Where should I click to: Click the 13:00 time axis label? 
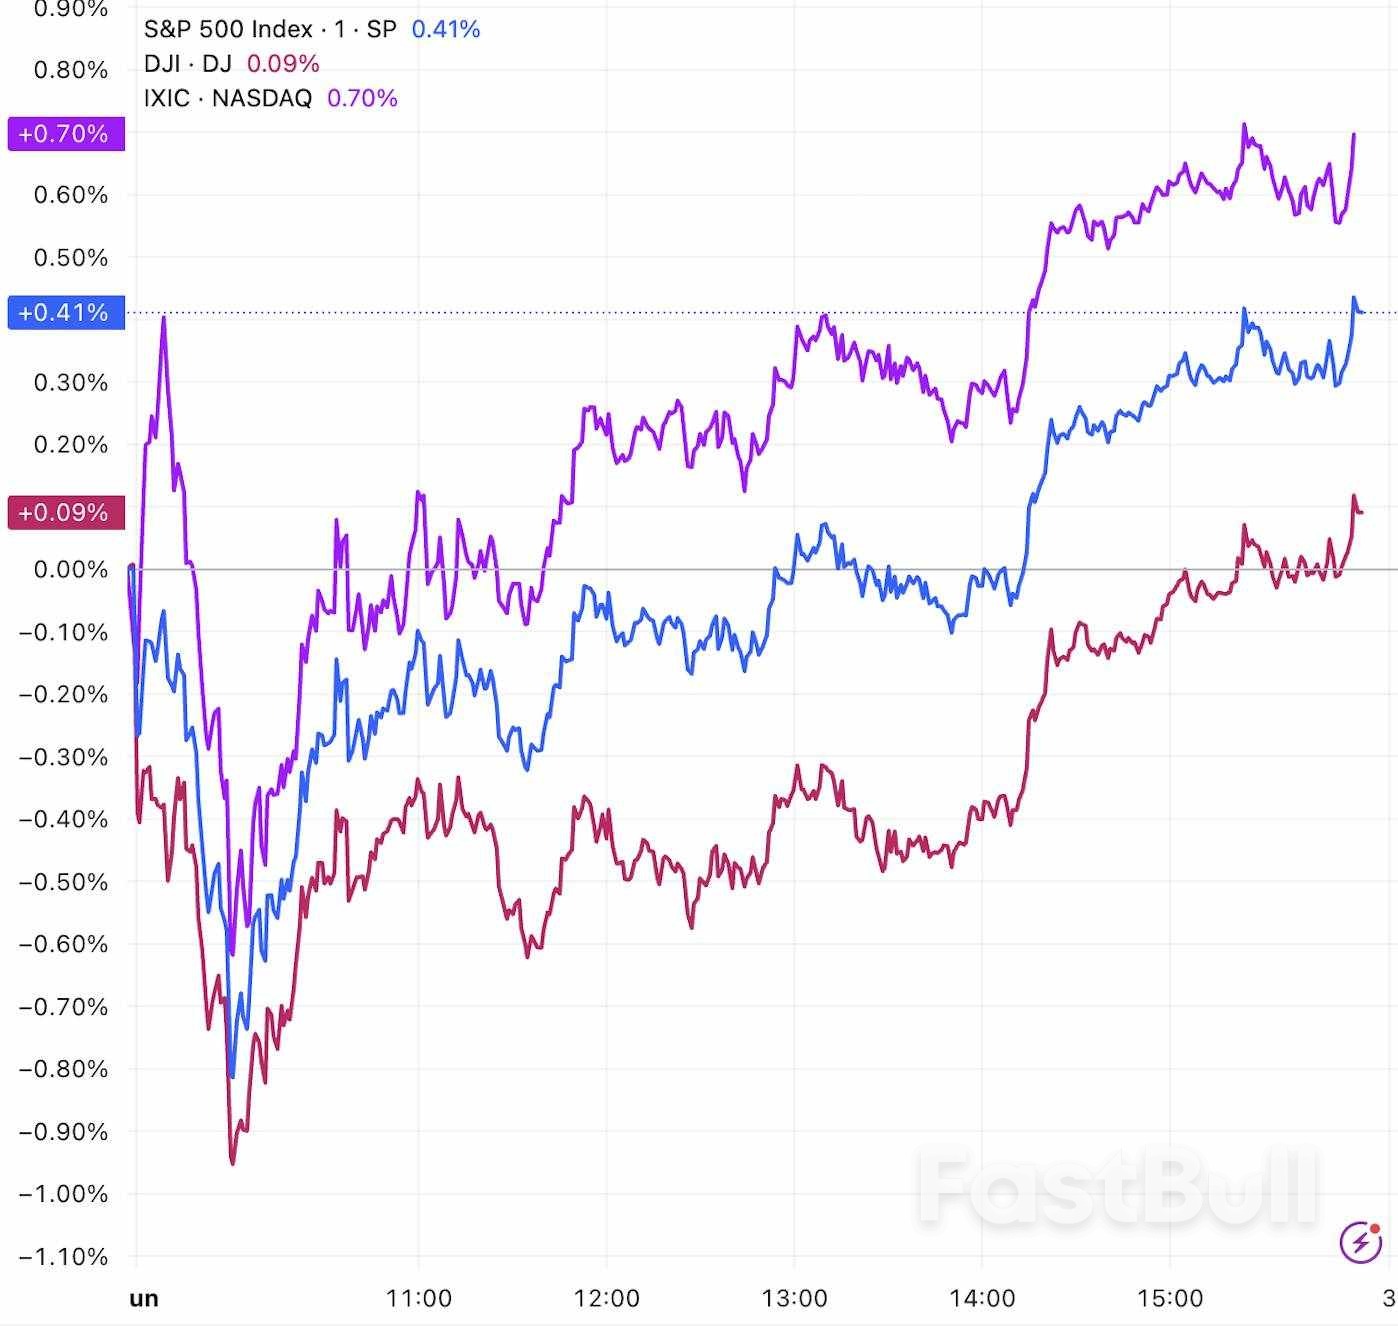[794, 1299]
